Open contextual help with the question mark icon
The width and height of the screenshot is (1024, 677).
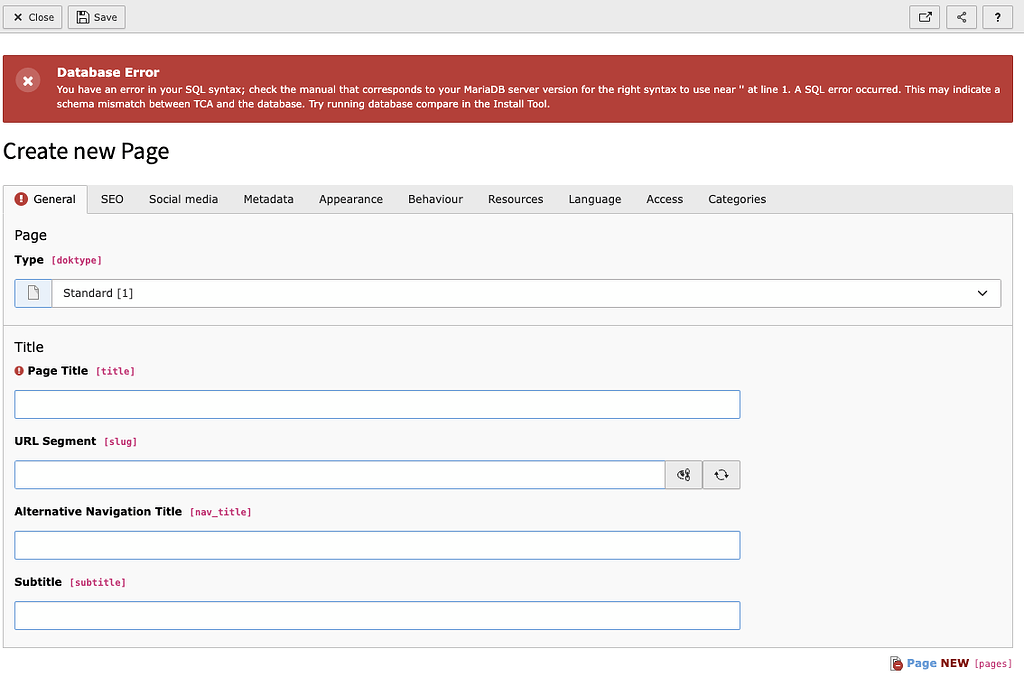(997, 17)
